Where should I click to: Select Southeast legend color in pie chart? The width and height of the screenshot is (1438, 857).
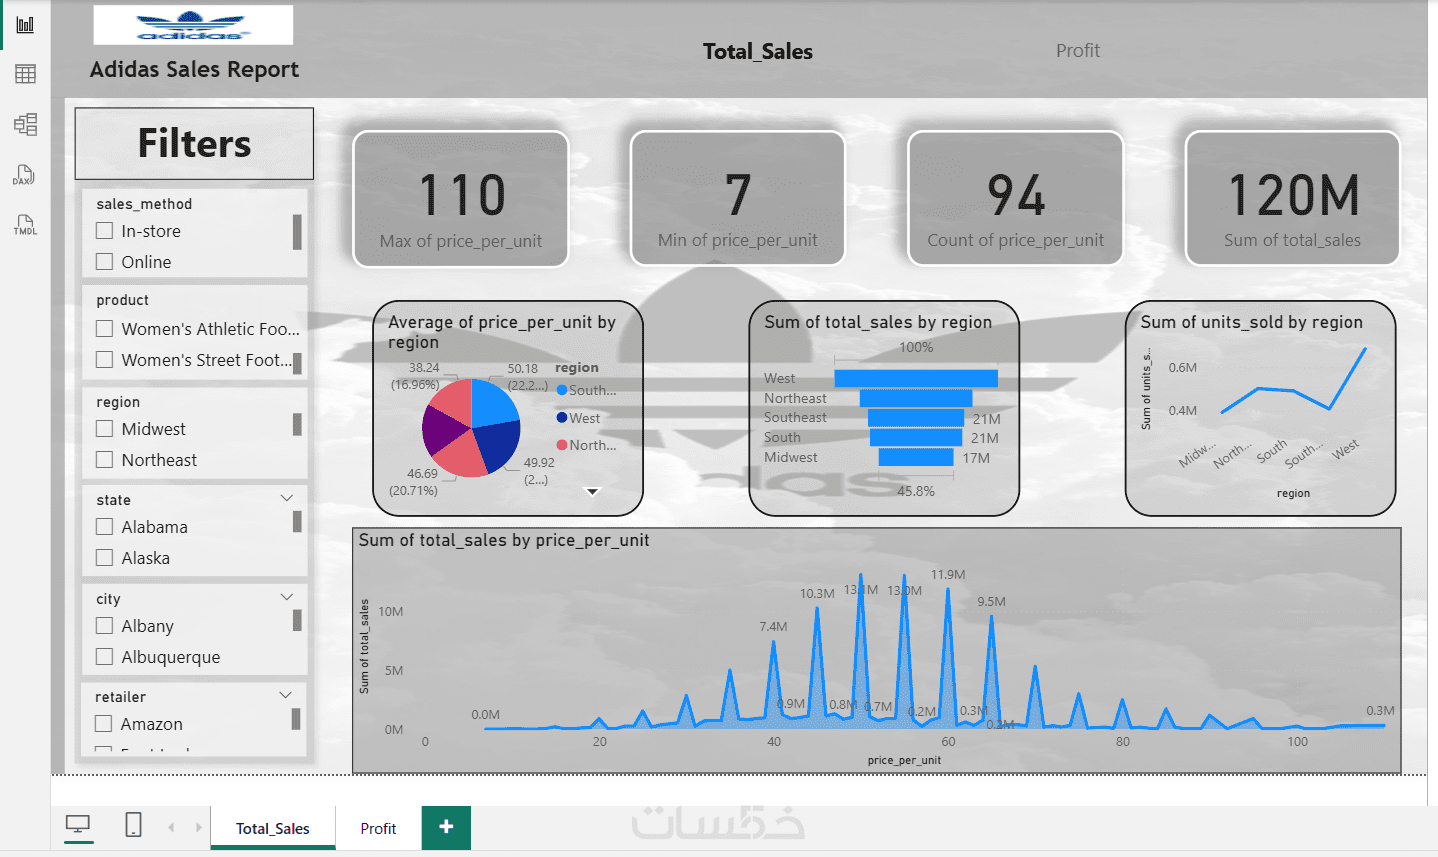(562, 390)
